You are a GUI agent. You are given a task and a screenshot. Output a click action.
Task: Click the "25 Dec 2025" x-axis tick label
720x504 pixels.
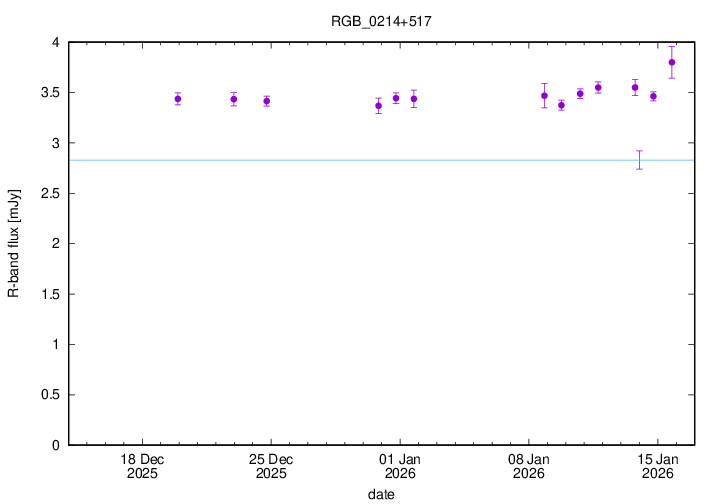[x=271, y=466]
